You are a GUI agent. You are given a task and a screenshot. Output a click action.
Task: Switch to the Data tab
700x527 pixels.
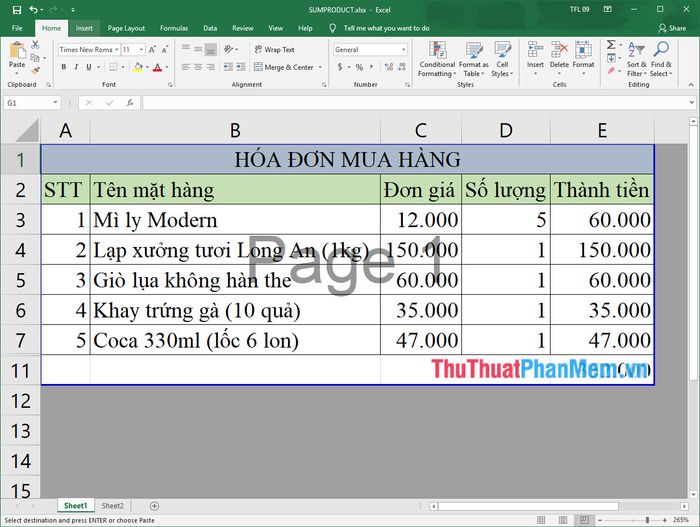pyautogui.click(x=210, y=28)
